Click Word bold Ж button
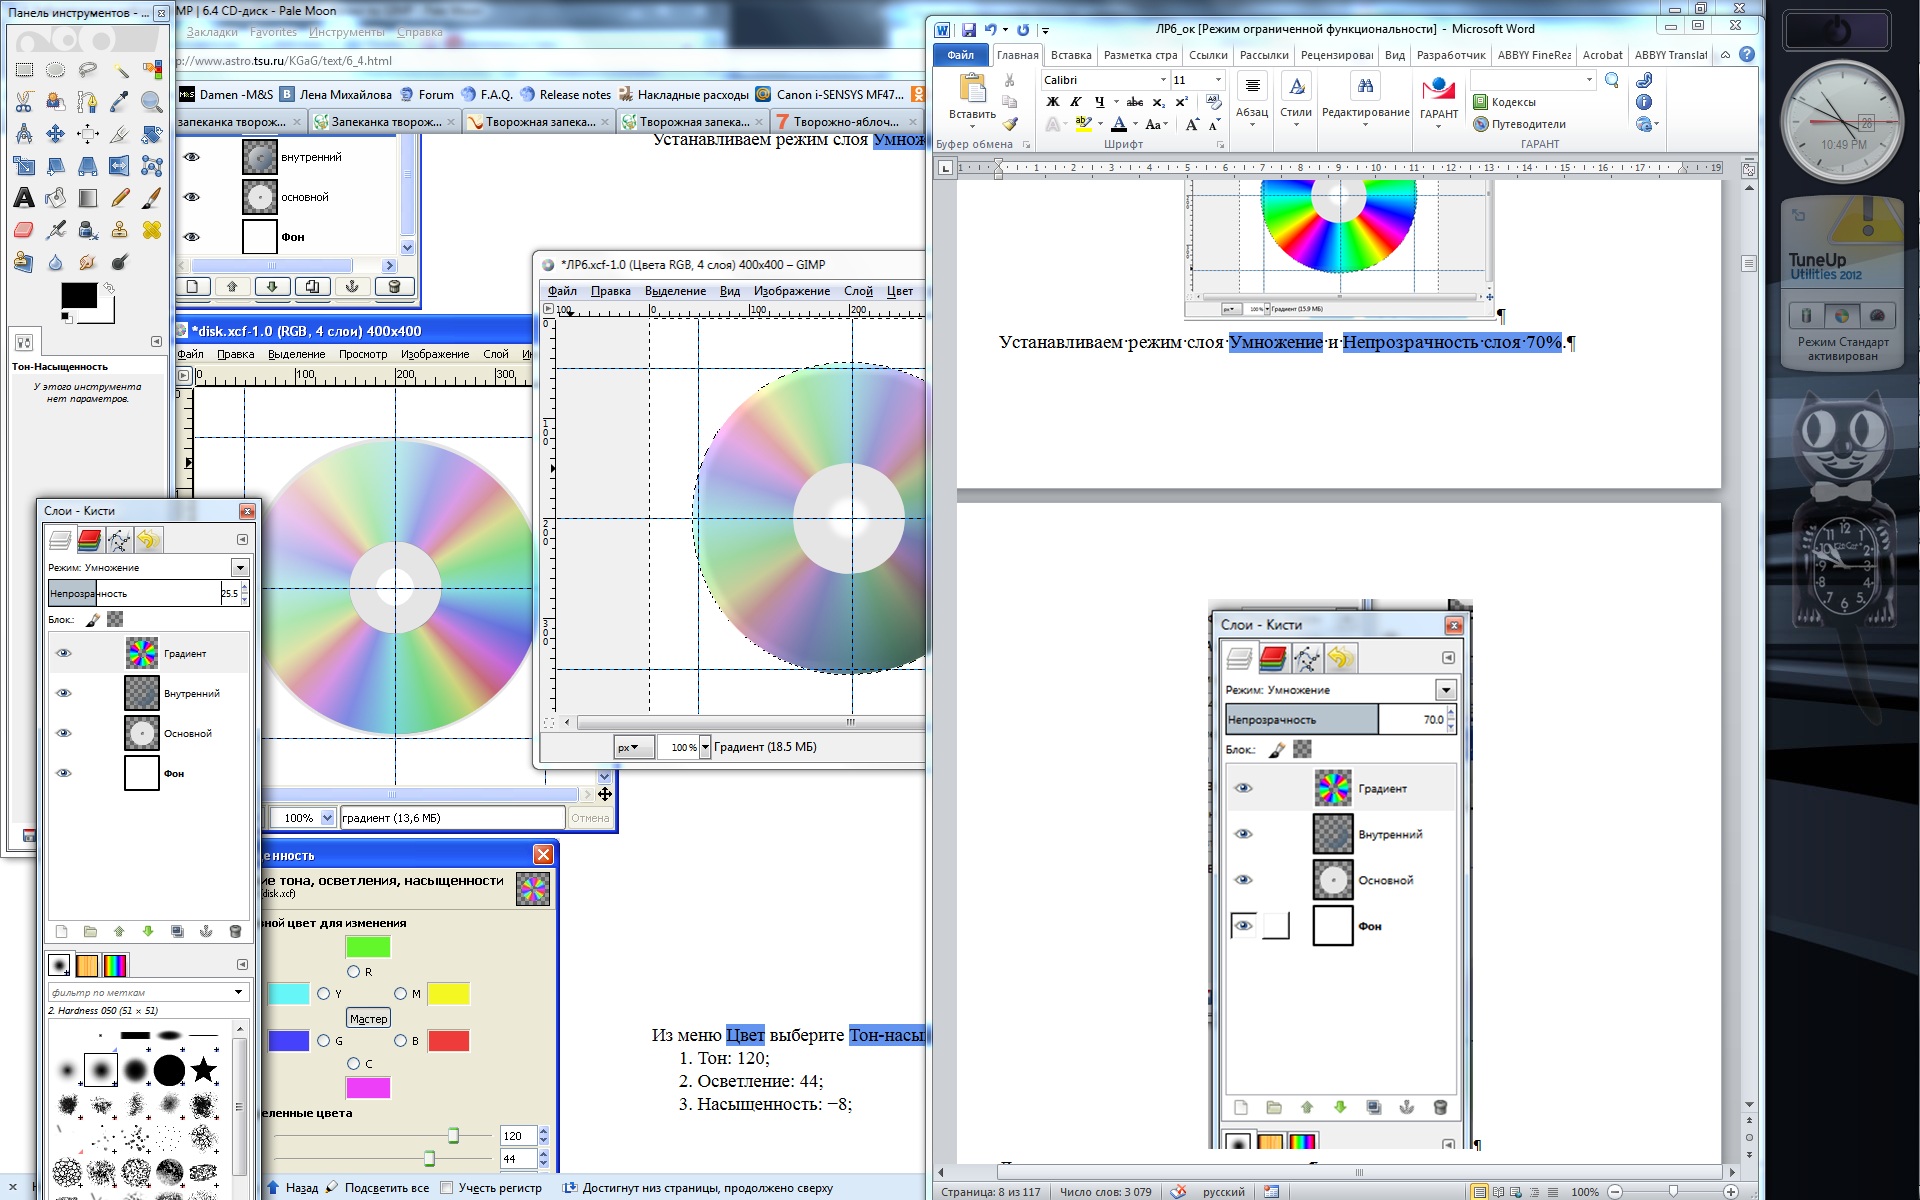This screenshot has height=1200, width=1920. pos(1052,102)
